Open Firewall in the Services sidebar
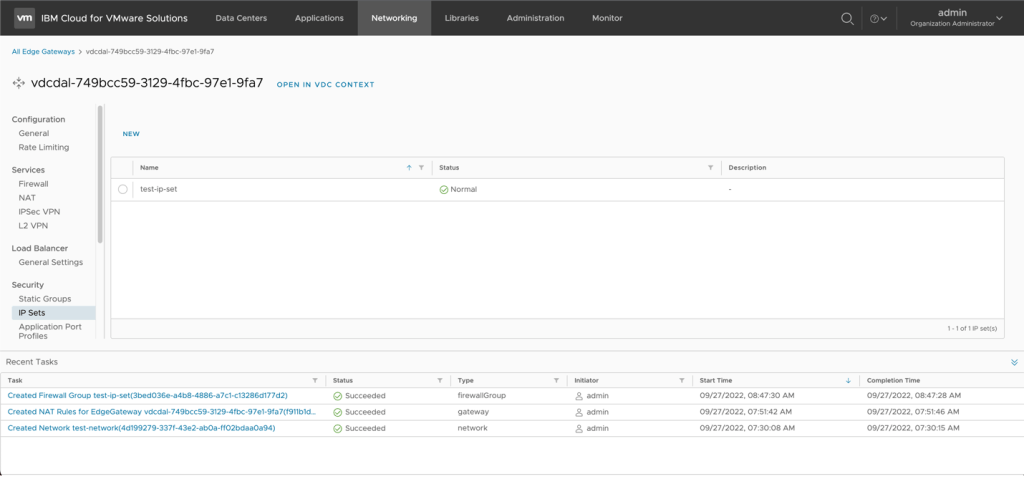Screen dimensions: 1024x479 point(33,184)
